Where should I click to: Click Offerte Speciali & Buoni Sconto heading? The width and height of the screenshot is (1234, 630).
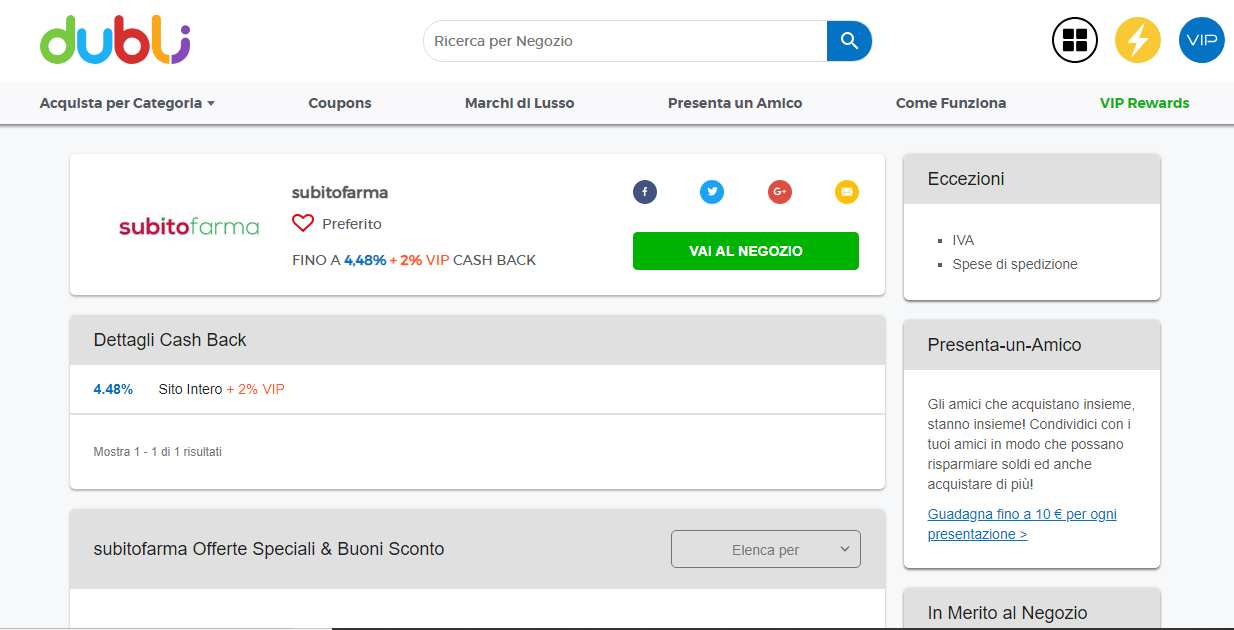269,549
